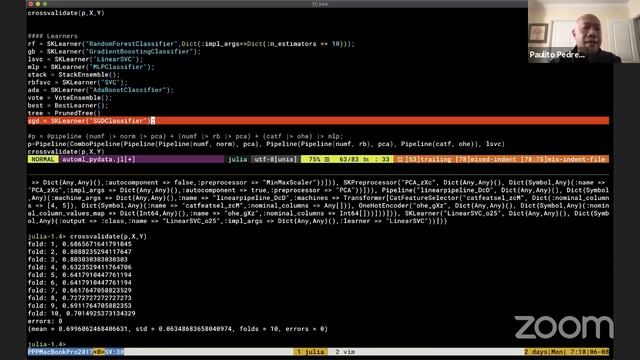Click the 'fold: 10' result line
The width and height of the screenshot is (640, 360).
click(x=82, y=313)
